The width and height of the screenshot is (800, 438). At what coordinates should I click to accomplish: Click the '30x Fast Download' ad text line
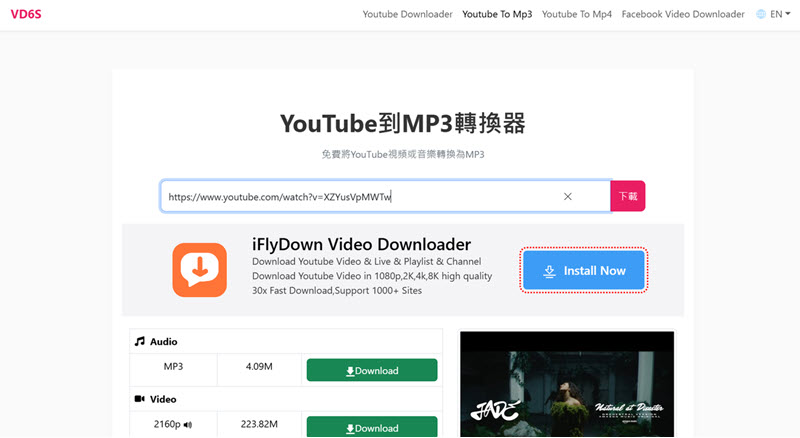click(337, 290)
